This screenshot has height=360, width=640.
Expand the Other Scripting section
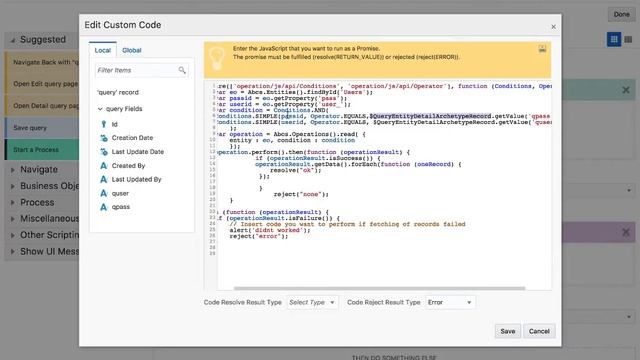[x=13, y=236]
